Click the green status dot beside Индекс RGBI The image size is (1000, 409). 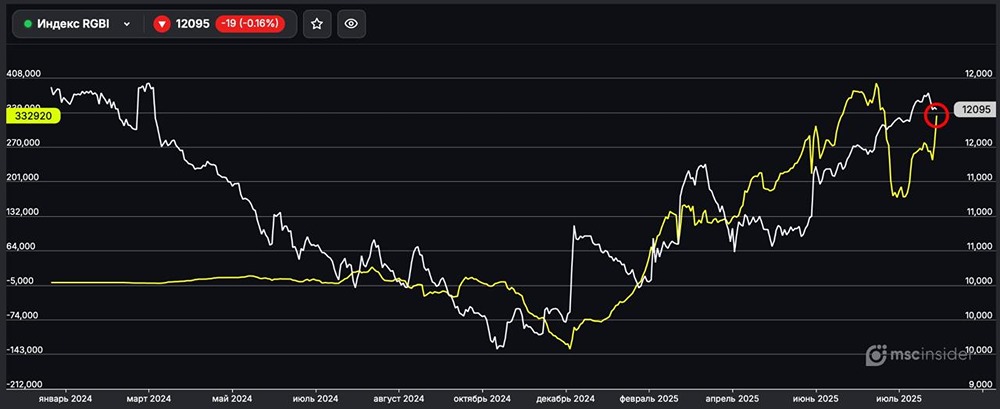click(28, 23)
